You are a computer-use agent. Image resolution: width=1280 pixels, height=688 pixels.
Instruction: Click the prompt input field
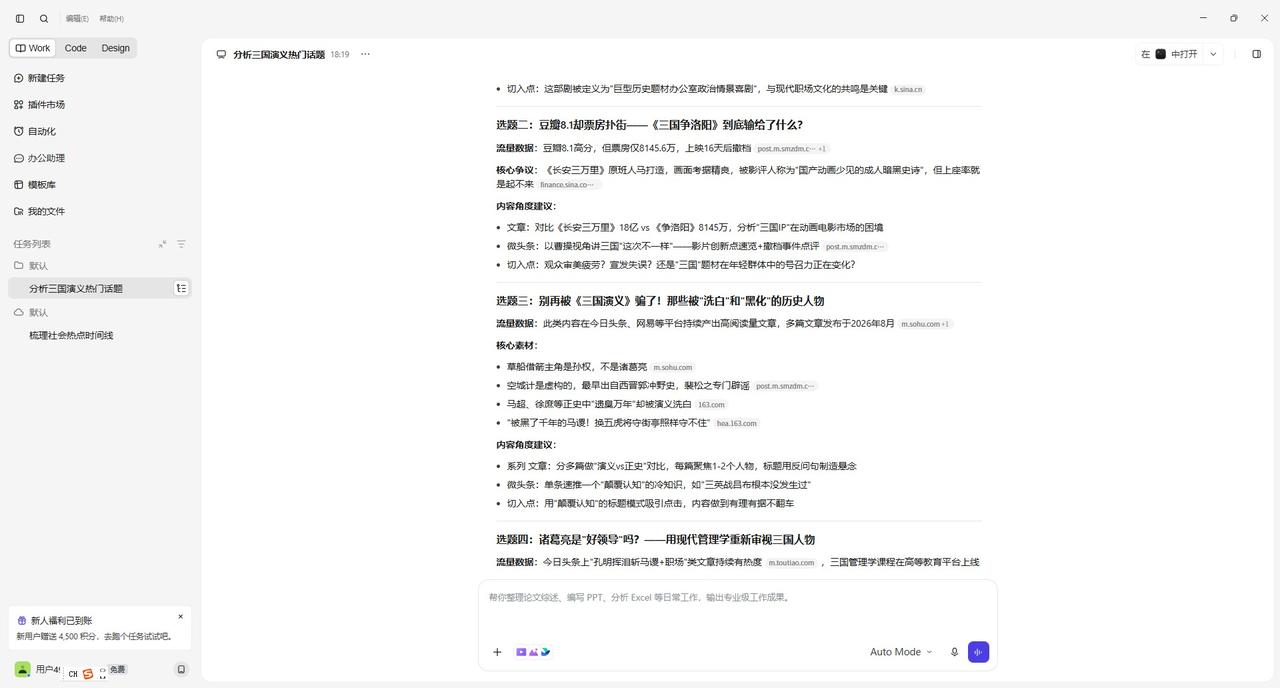coord(738,598)
